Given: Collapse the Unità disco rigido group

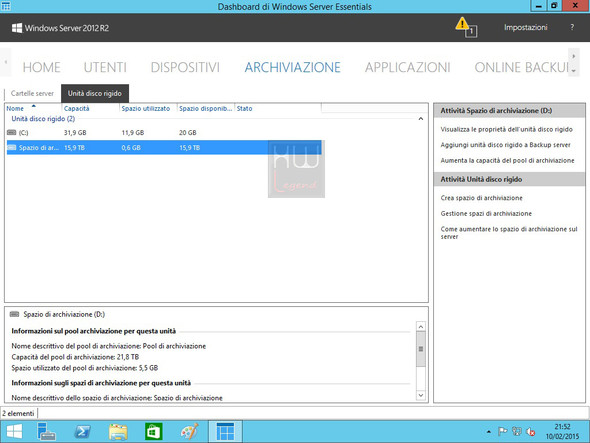Looking at the screenshot, I should pos(421,119).
